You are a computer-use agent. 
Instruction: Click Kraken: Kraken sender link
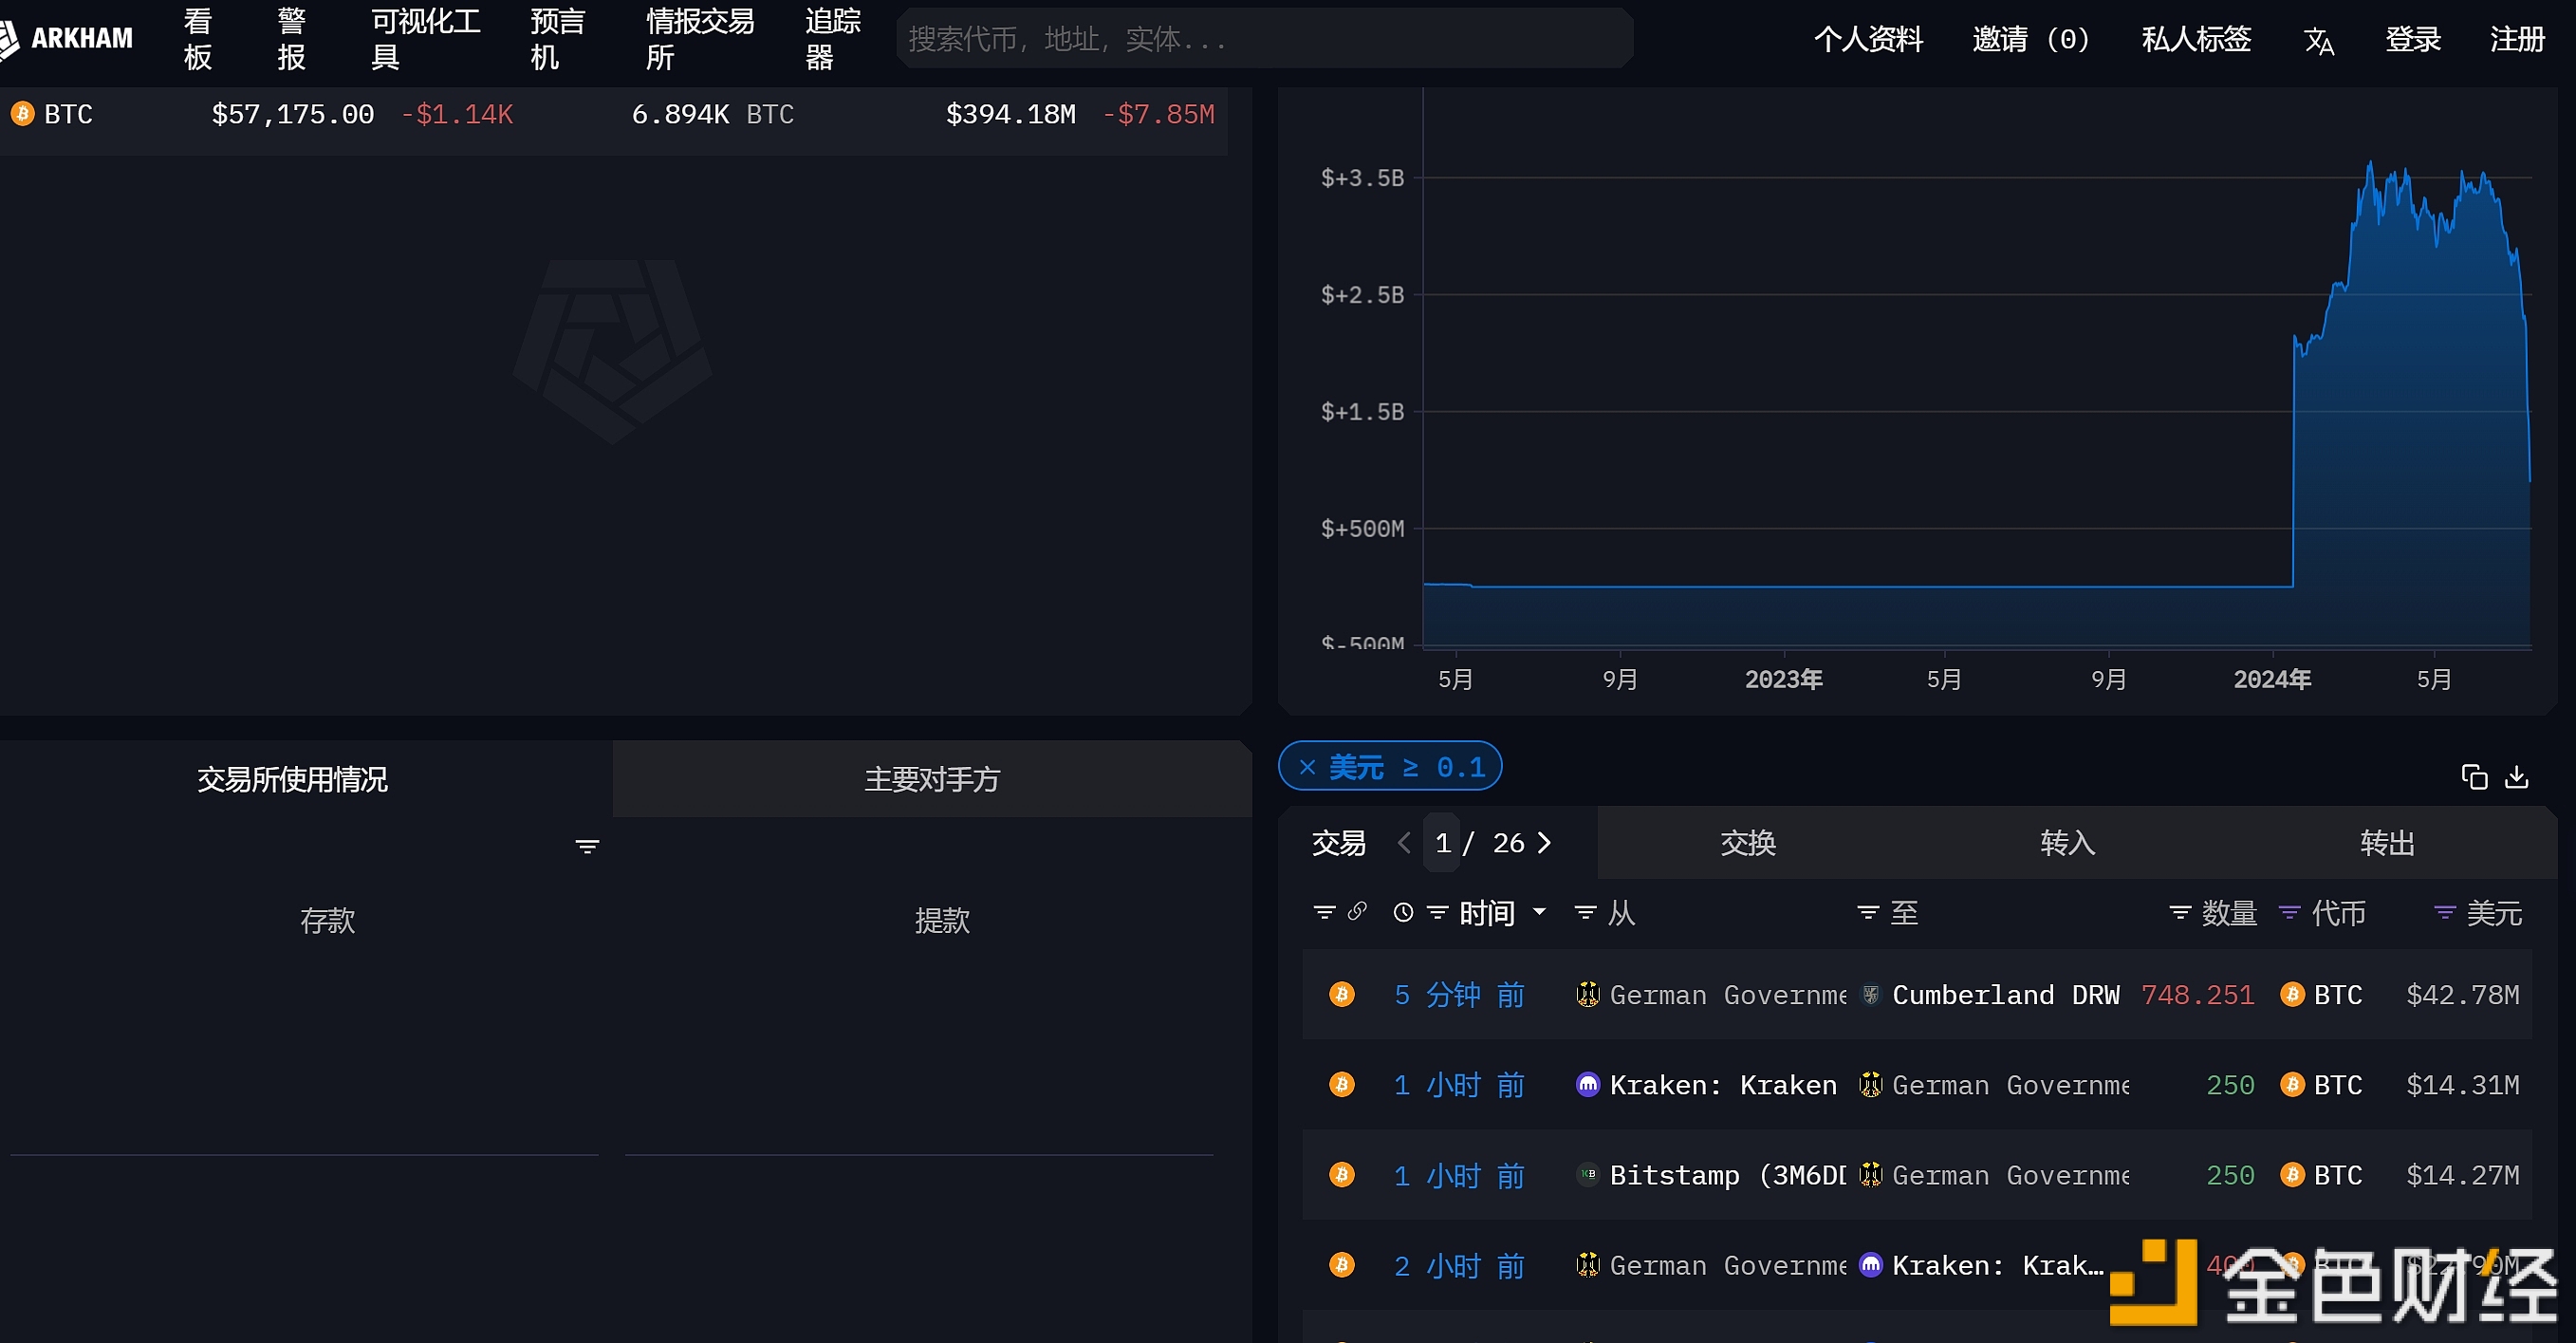click(1723, 1084)
